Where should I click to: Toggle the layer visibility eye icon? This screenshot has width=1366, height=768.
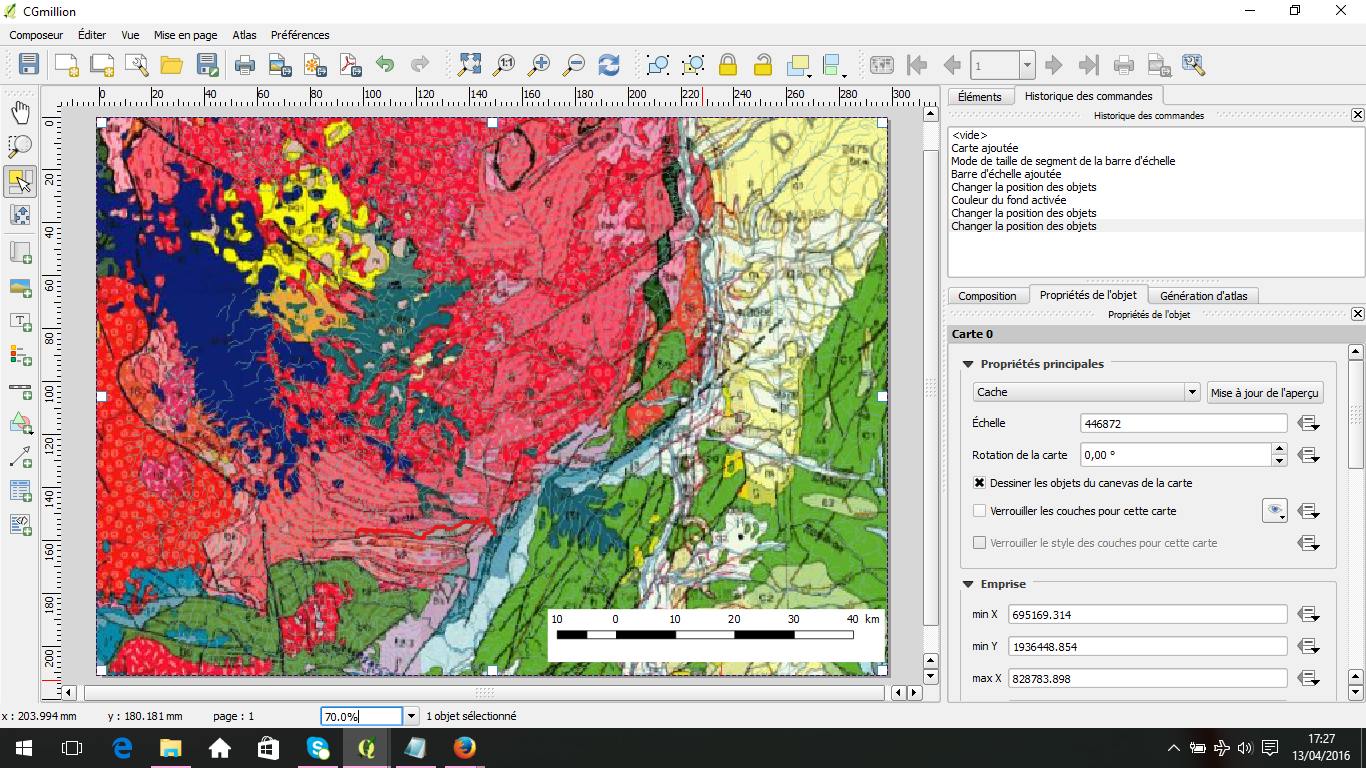(1274, 511)
